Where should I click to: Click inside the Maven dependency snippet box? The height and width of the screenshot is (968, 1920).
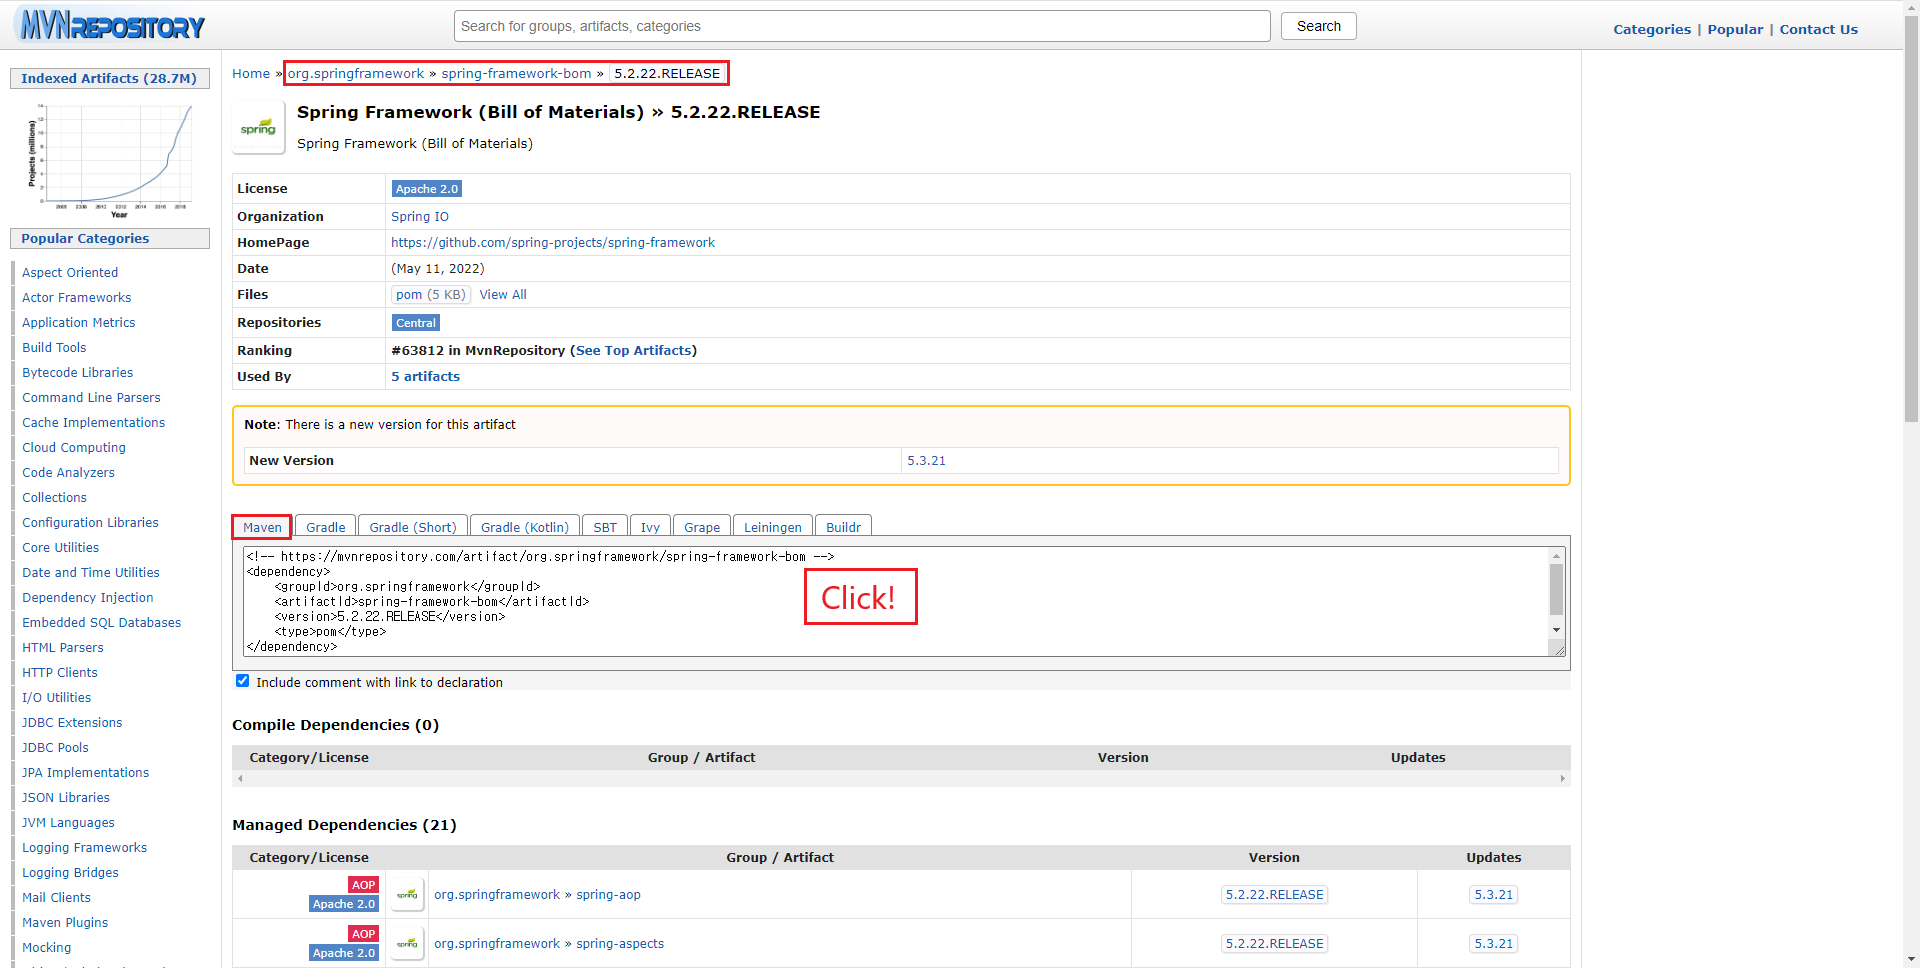[x=895, y=601]
